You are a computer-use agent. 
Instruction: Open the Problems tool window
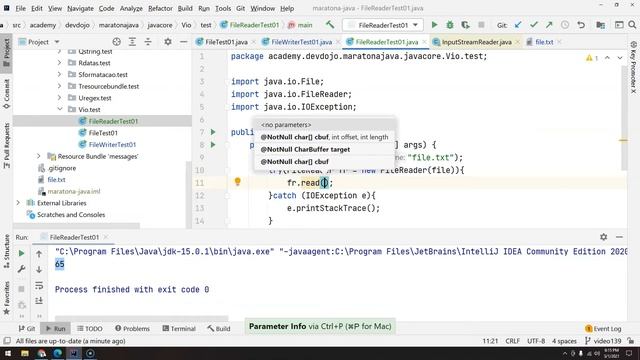132,328
